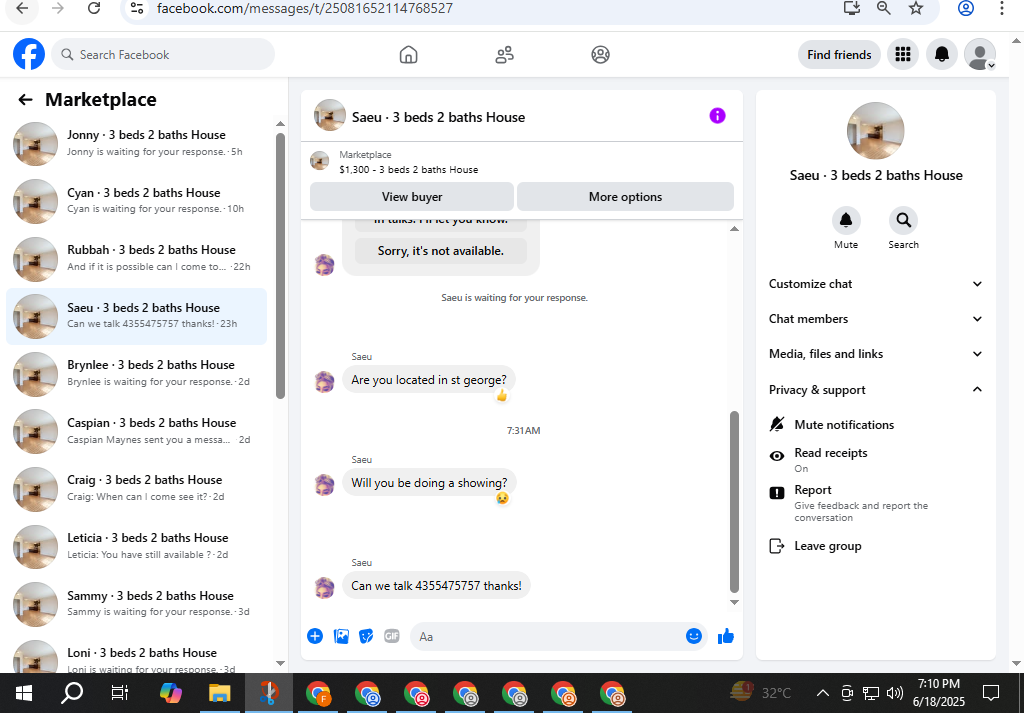The width and height of the screenshot is (1024, 713).
Task: Open the Home feed icon
Action: pyautogui.click(x=408, y=55)
